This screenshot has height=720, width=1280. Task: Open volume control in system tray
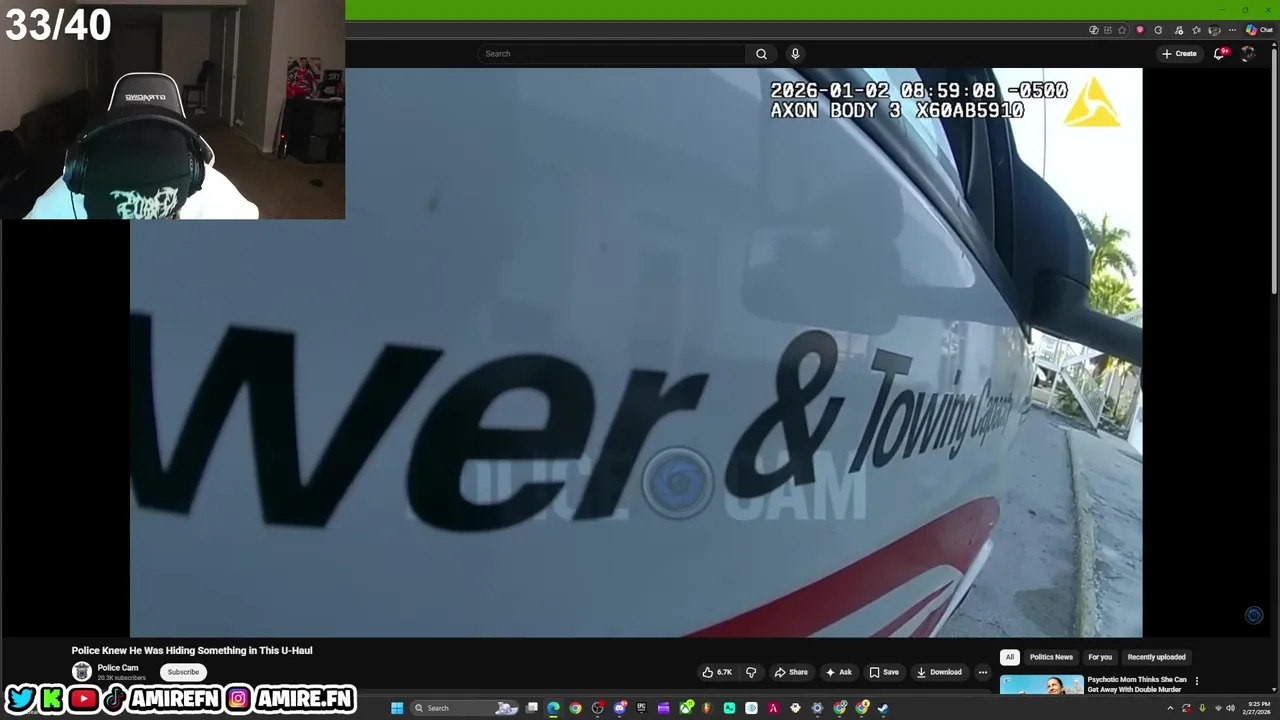(1230, 708)
